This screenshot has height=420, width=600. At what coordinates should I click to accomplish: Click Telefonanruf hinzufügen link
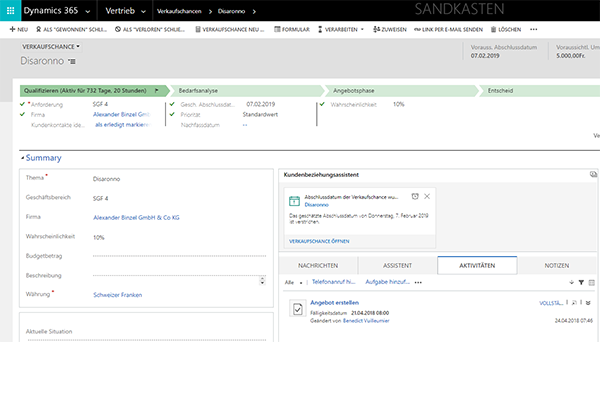coord(334,282)
